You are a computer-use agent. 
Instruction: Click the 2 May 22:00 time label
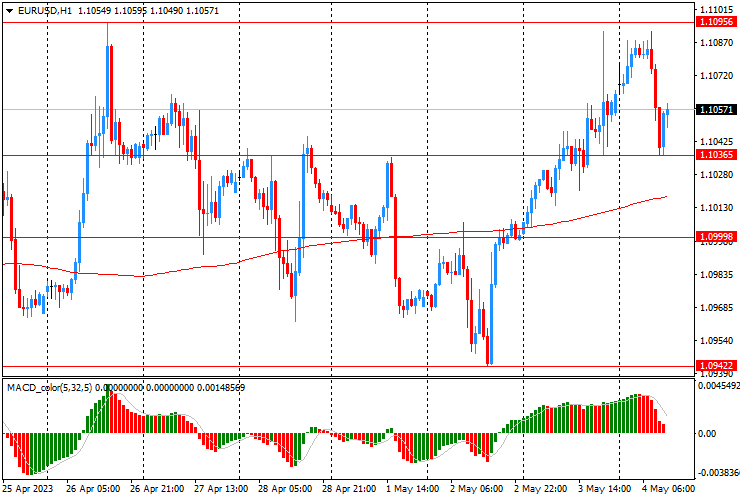point(541,489)
